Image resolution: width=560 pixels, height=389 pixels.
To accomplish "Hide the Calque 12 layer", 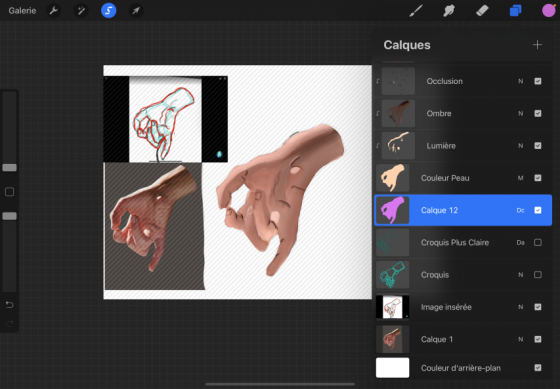I will click(x=538, y=210).
